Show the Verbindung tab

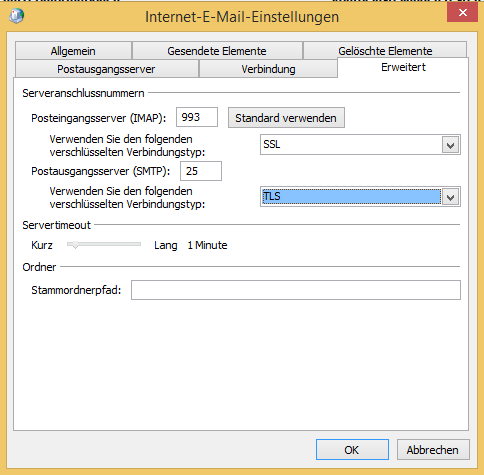pos(268,69)
